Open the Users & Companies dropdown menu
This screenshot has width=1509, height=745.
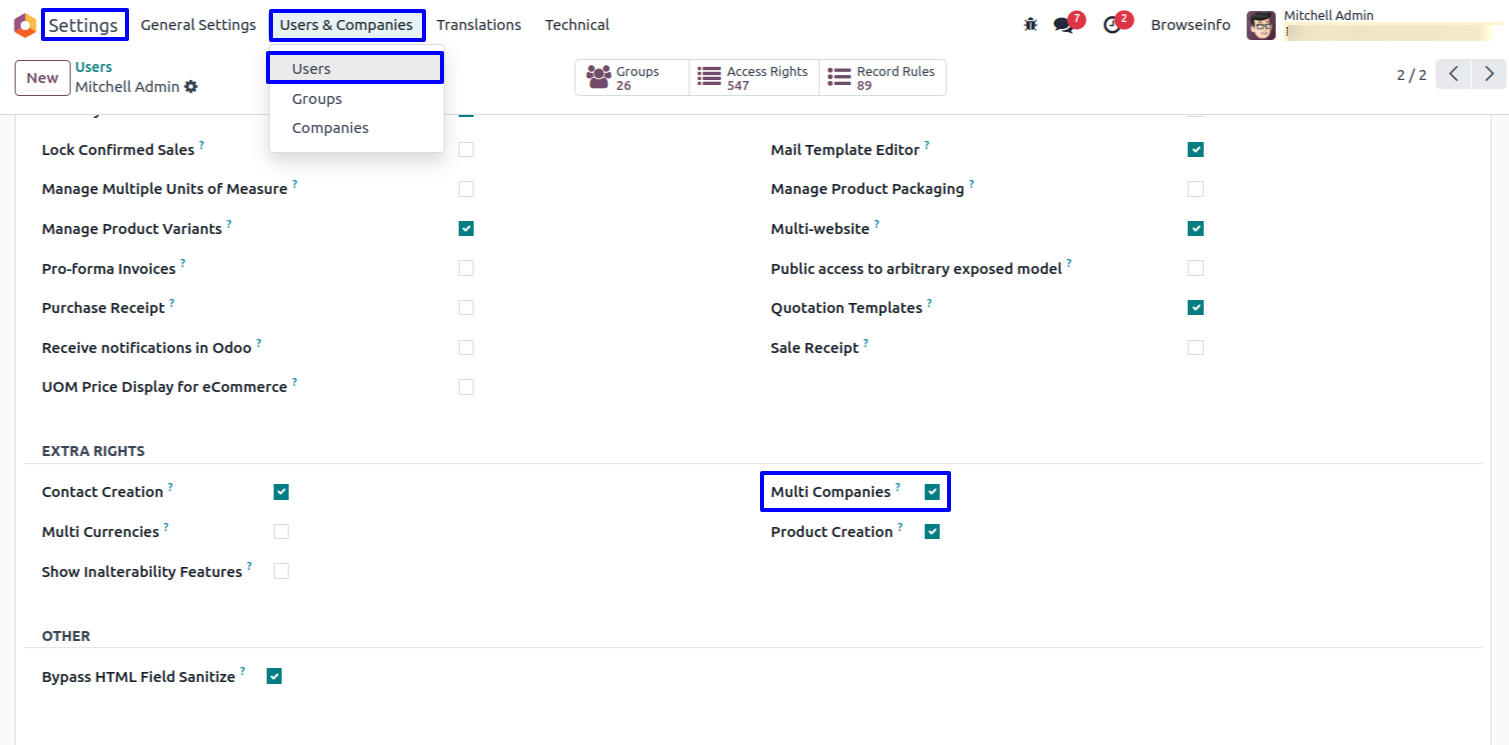click(347, 25)
